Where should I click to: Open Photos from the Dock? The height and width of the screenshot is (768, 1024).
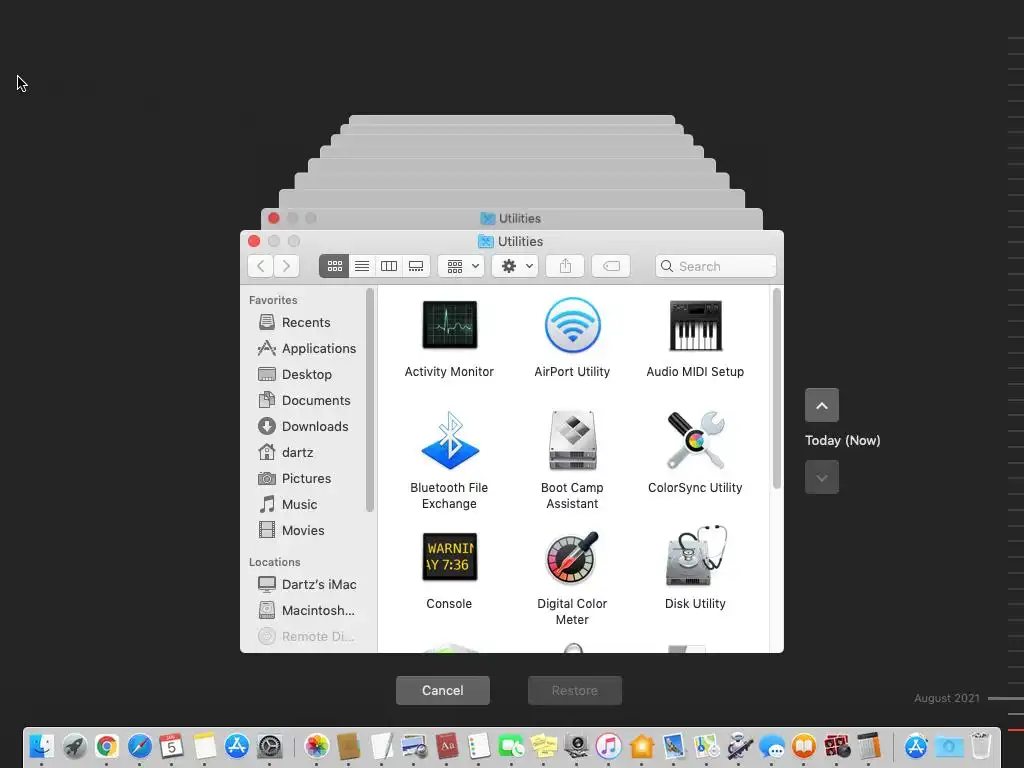pyautogui.click(x=317, y=746)
